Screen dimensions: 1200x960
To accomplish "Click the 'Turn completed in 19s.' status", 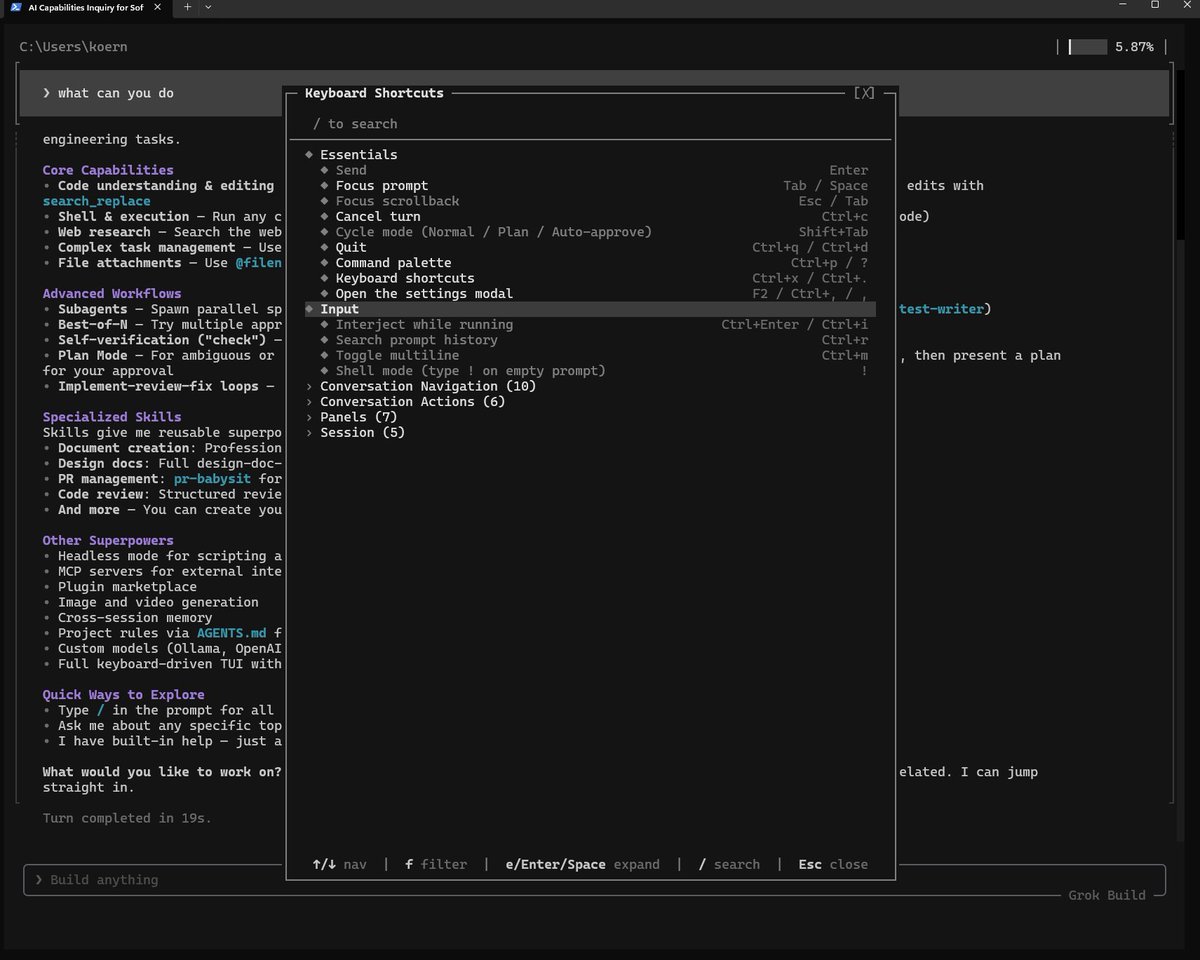I will click(127, 818).
